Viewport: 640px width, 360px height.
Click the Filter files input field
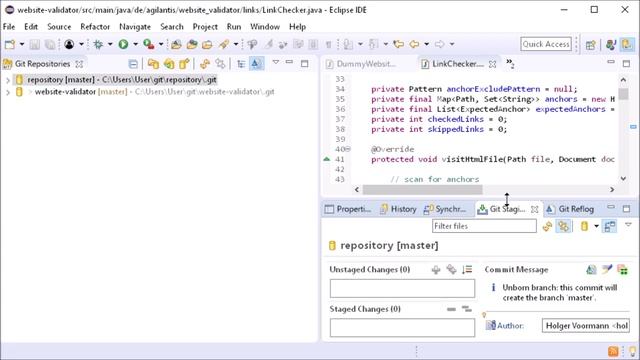484,226
